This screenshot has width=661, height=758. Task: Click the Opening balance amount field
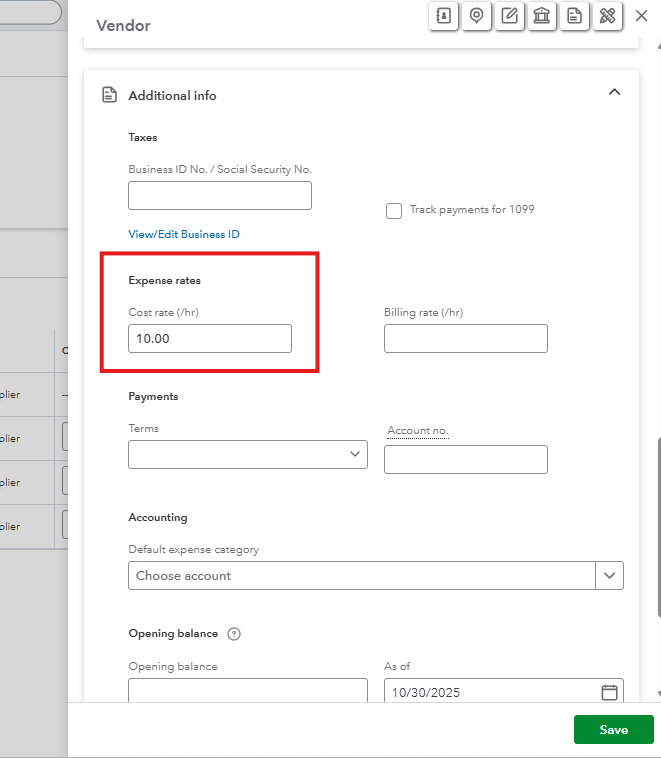point(248,692)
